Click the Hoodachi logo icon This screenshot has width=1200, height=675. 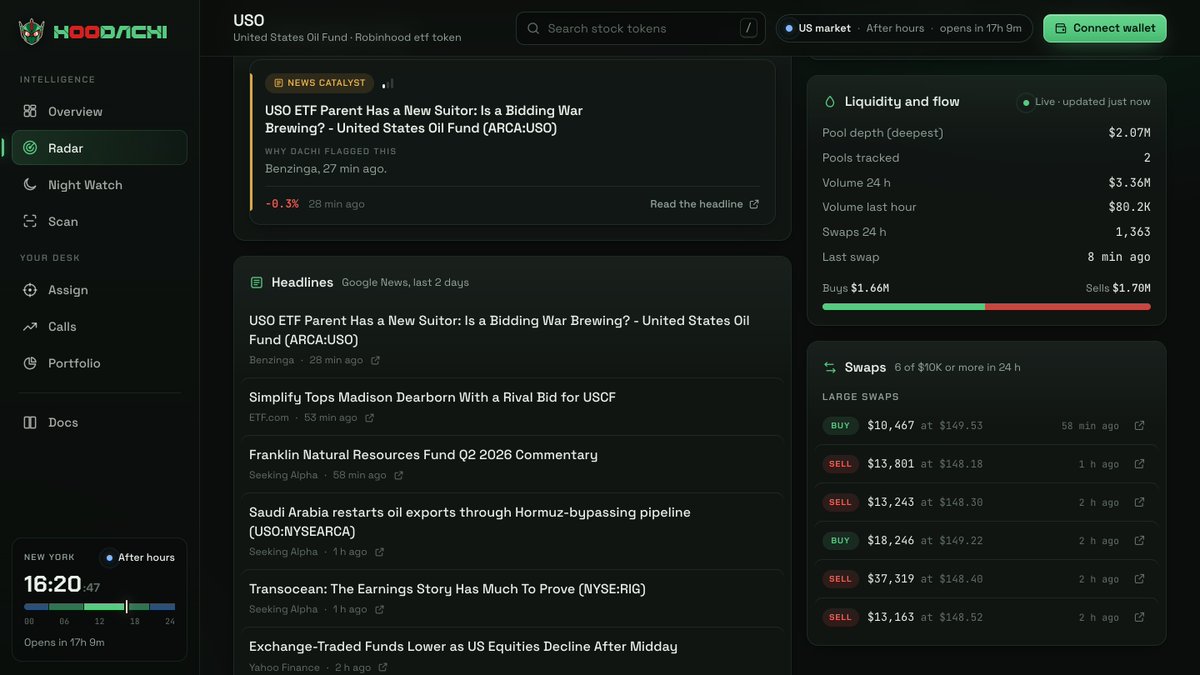point(31,31)
